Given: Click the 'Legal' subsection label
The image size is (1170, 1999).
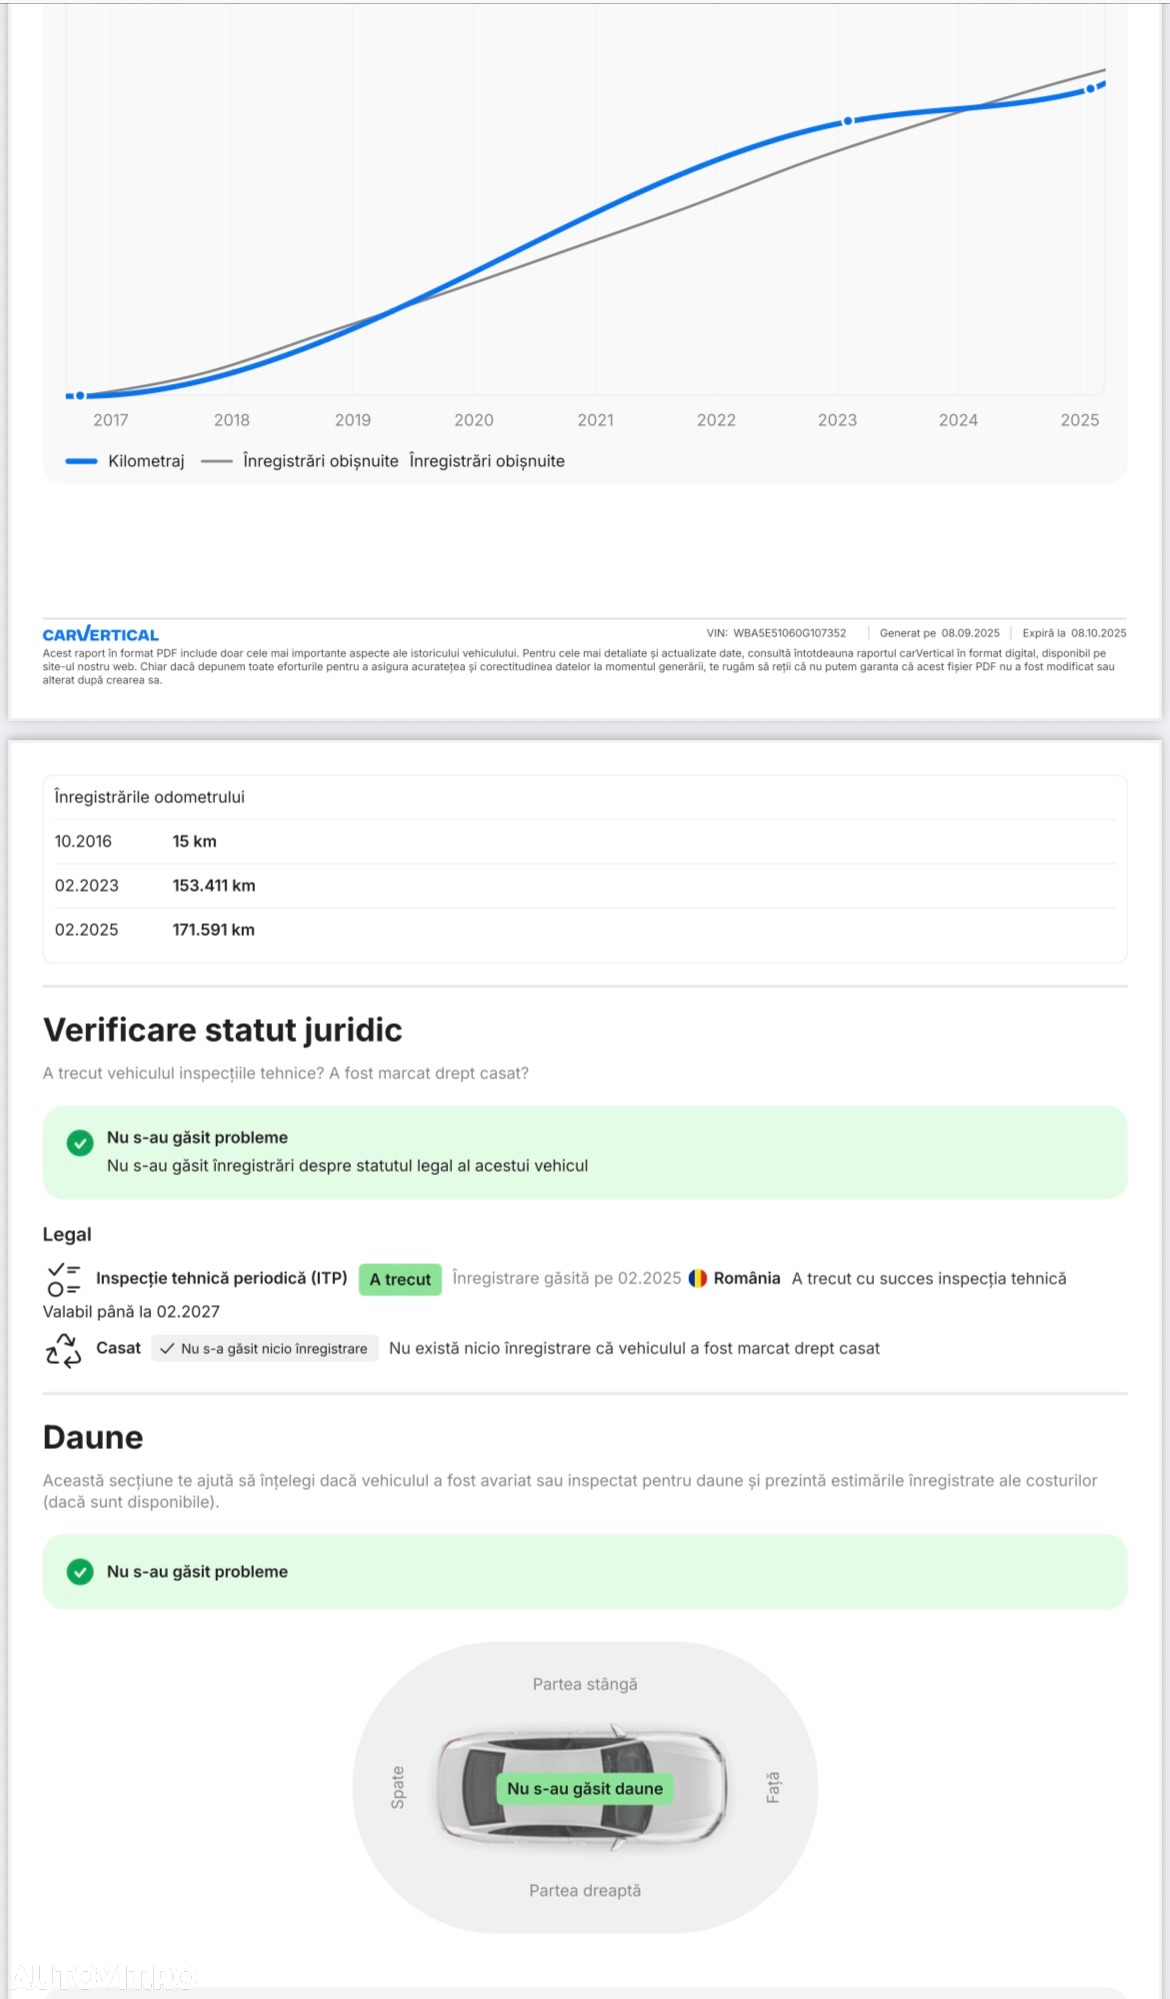Looking at the screenshot, I should [x=67, y=1234].
